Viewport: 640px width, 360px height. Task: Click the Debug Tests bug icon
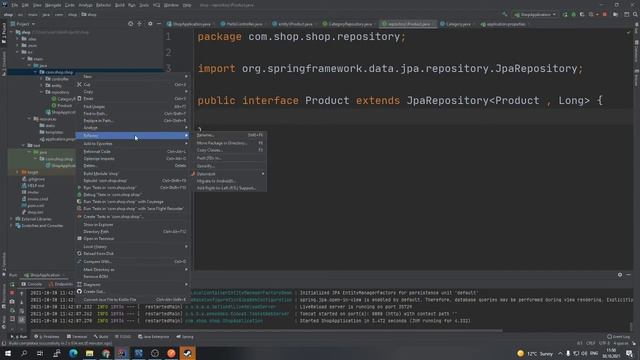coord(79,195)
